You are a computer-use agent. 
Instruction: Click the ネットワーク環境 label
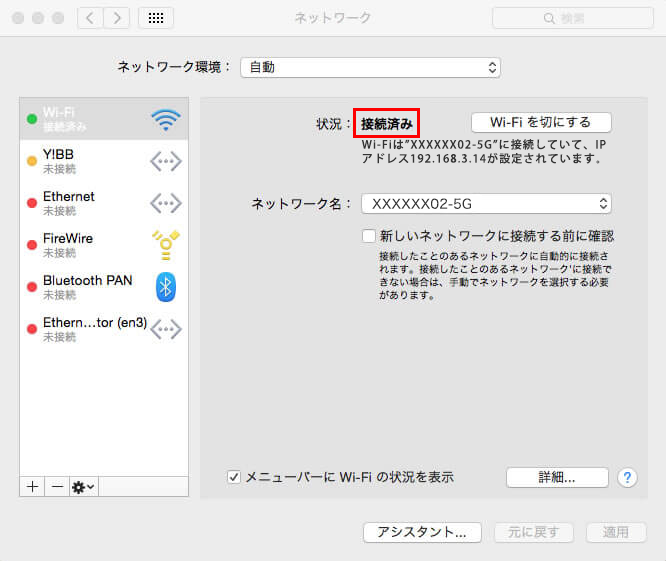173,67
